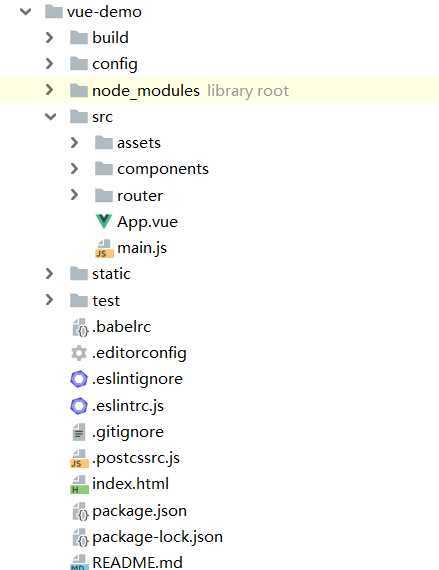Expand the node_modules folder arrow

(49, 90)
